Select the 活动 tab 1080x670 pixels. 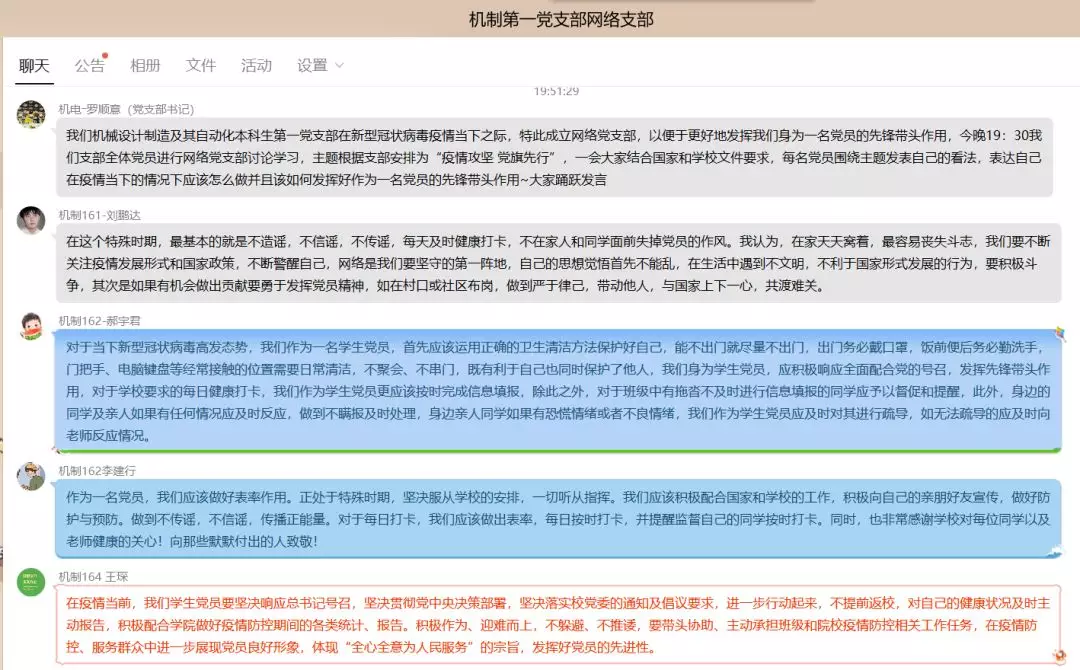256,64
